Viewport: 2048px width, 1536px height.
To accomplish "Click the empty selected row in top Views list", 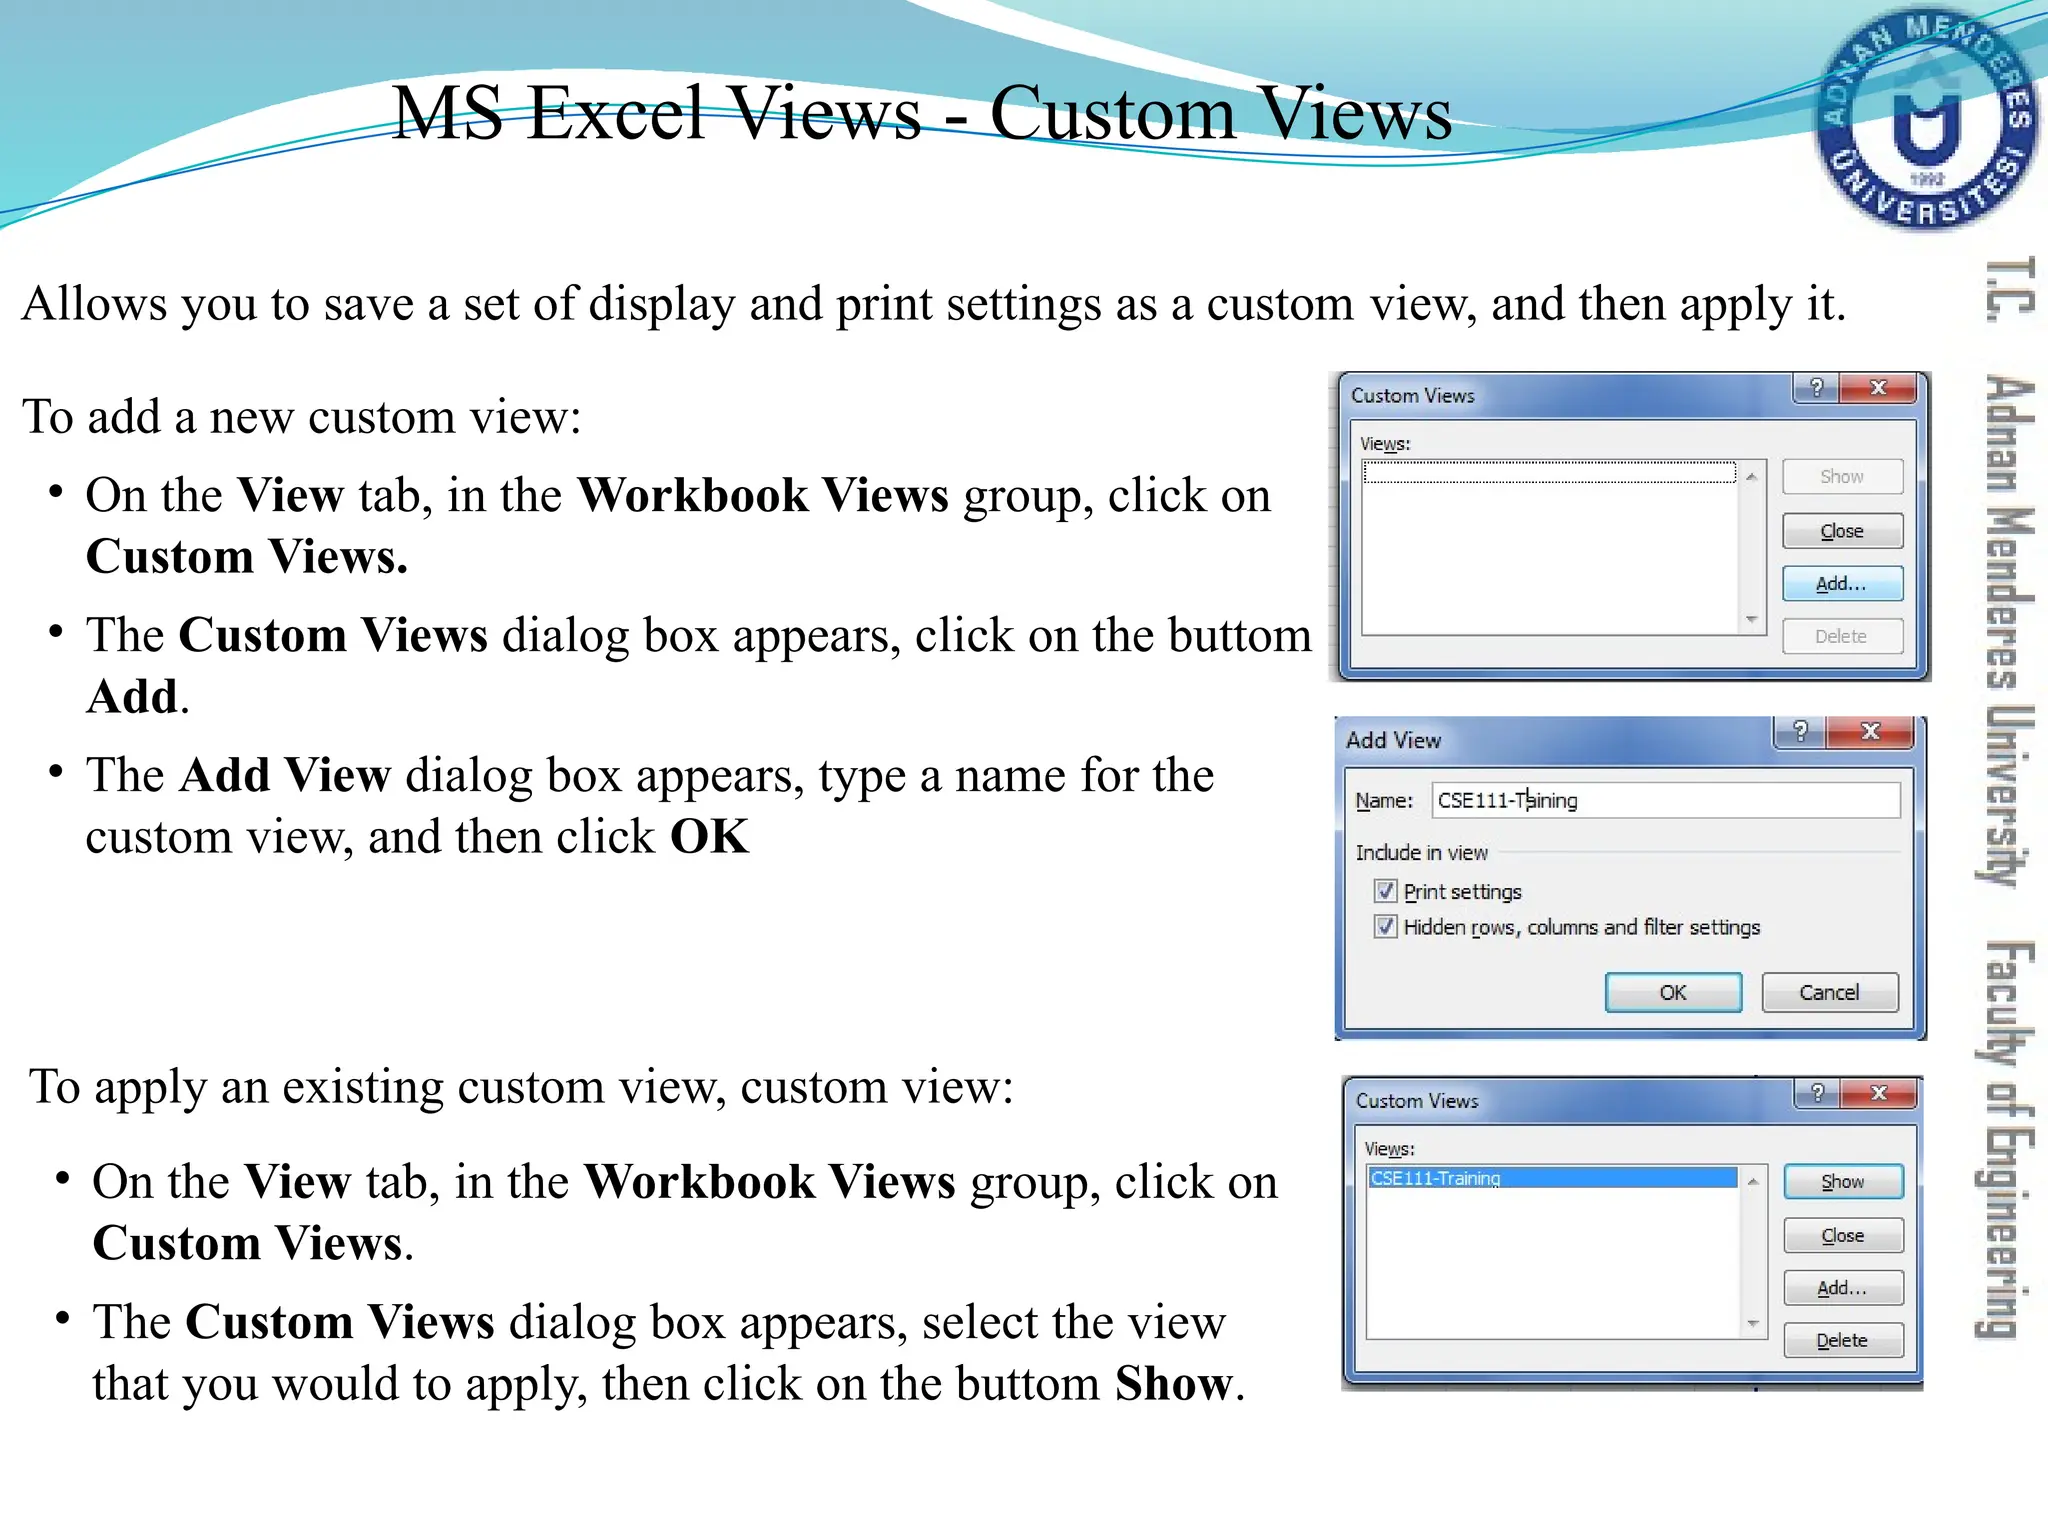I will click(1549, 472).
